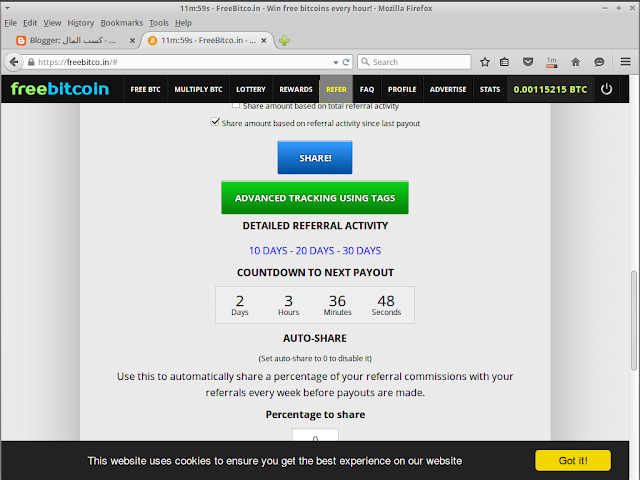The image size is (640, 480).
Task: Open MULTIPLY BTC section
Action: 198,89
